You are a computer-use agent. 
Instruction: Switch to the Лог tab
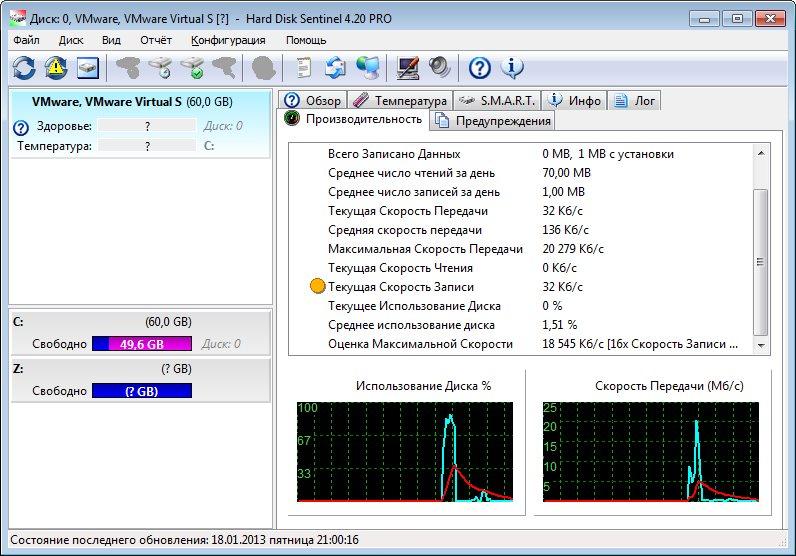point(634,101)
